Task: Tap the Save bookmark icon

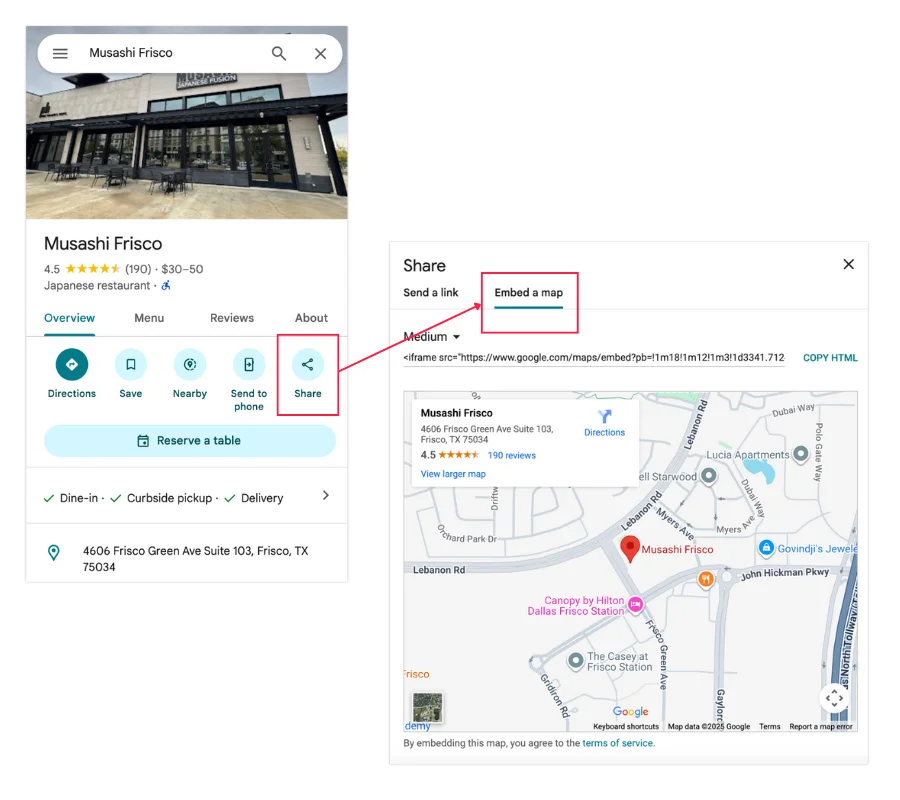Action: coord(130,364)
